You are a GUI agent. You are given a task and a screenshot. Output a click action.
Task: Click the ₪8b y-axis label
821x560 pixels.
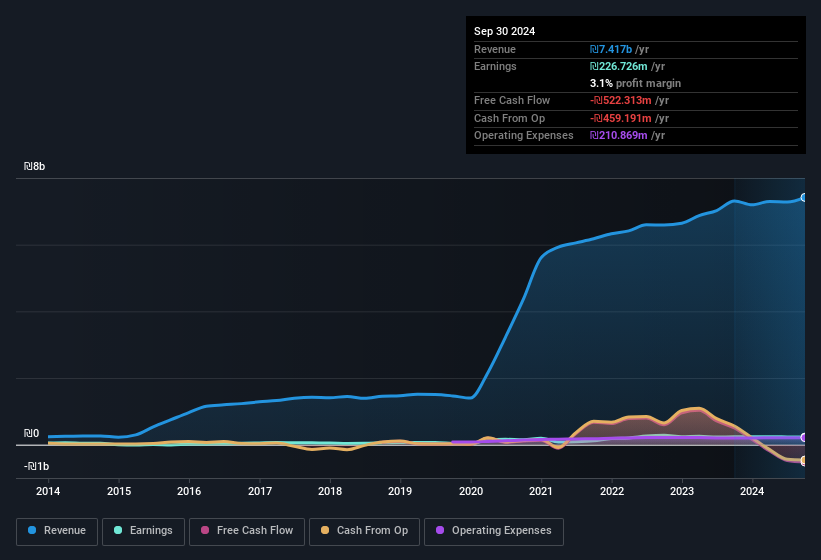click(x=34, y=166)
